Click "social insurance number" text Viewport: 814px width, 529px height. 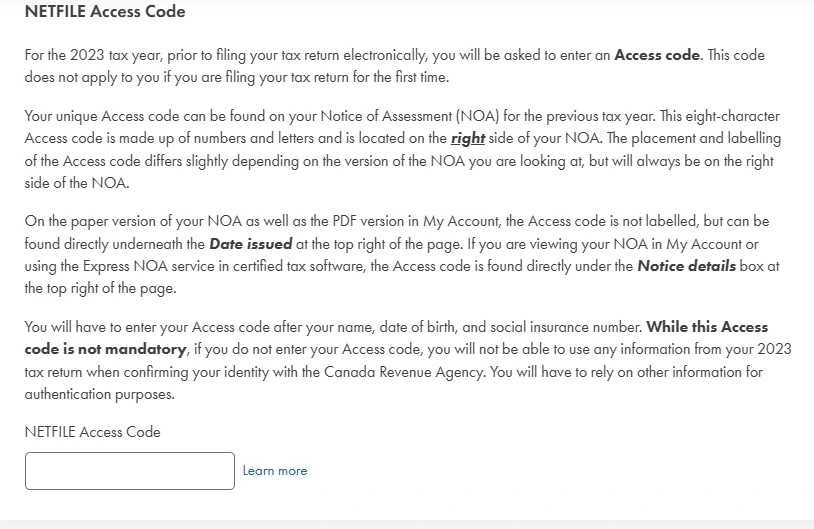pyautogui.click(x=566, y=327)
